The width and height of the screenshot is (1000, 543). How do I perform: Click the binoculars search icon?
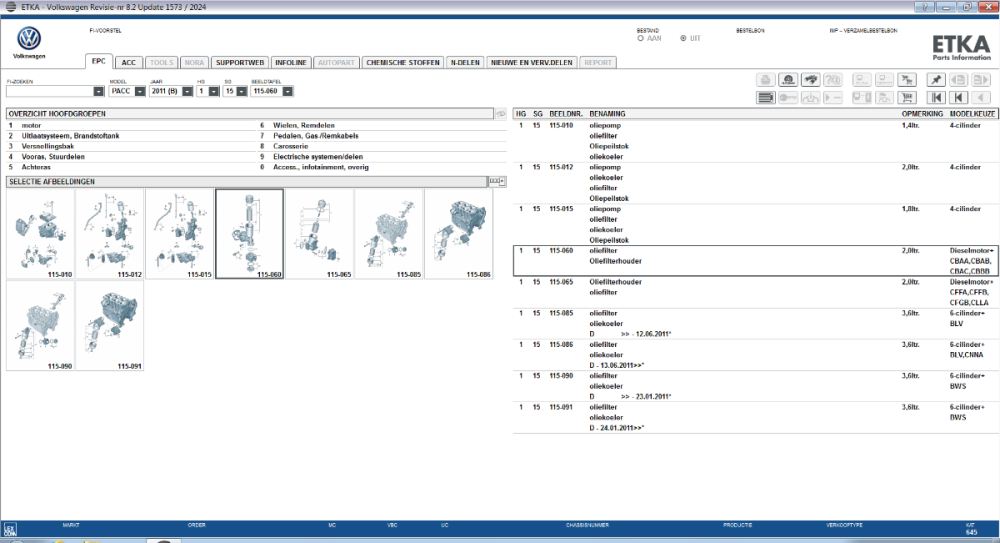point(811,80)
